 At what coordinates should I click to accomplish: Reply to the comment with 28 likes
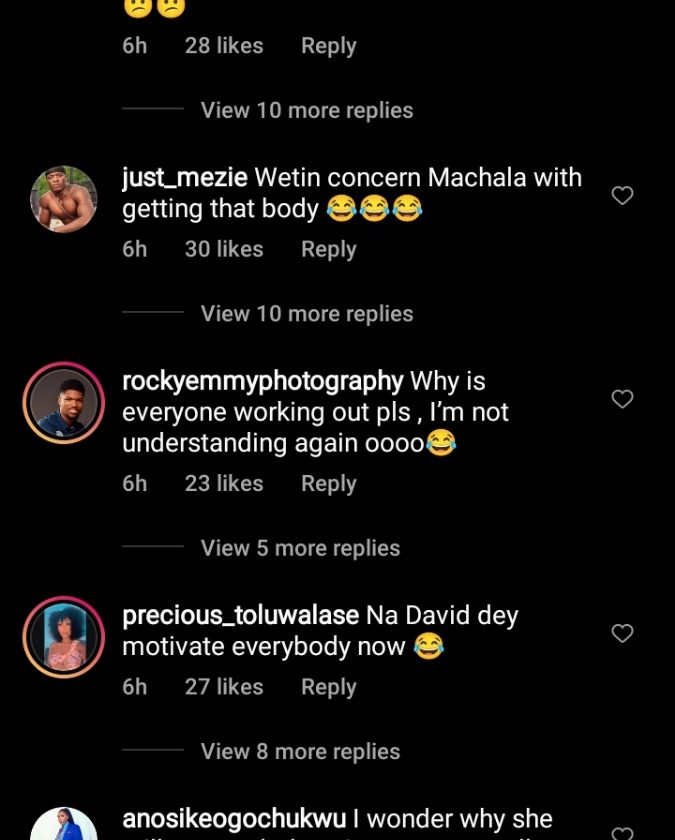pos(328,46)
